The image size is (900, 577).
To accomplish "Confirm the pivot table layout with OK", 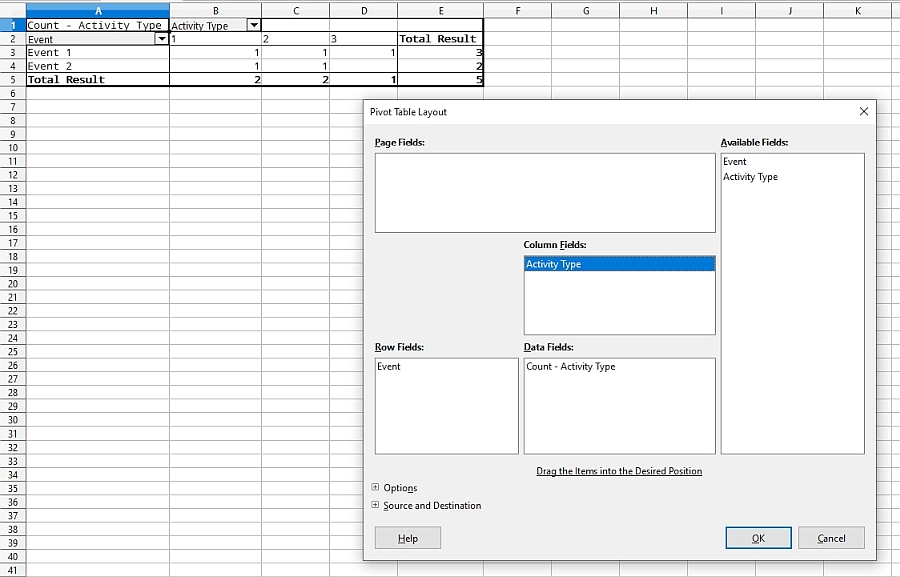I will pyautogui.click(x=758, y=537).
